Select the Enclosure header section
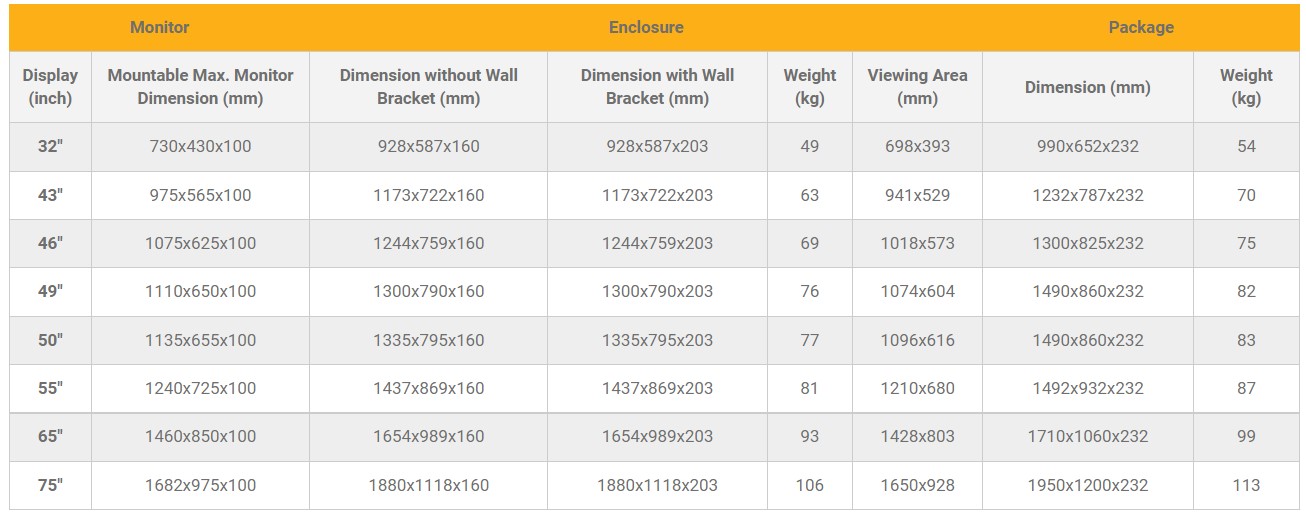The width and height of the screenshot is (1306, 514). [x=646, y=27]
